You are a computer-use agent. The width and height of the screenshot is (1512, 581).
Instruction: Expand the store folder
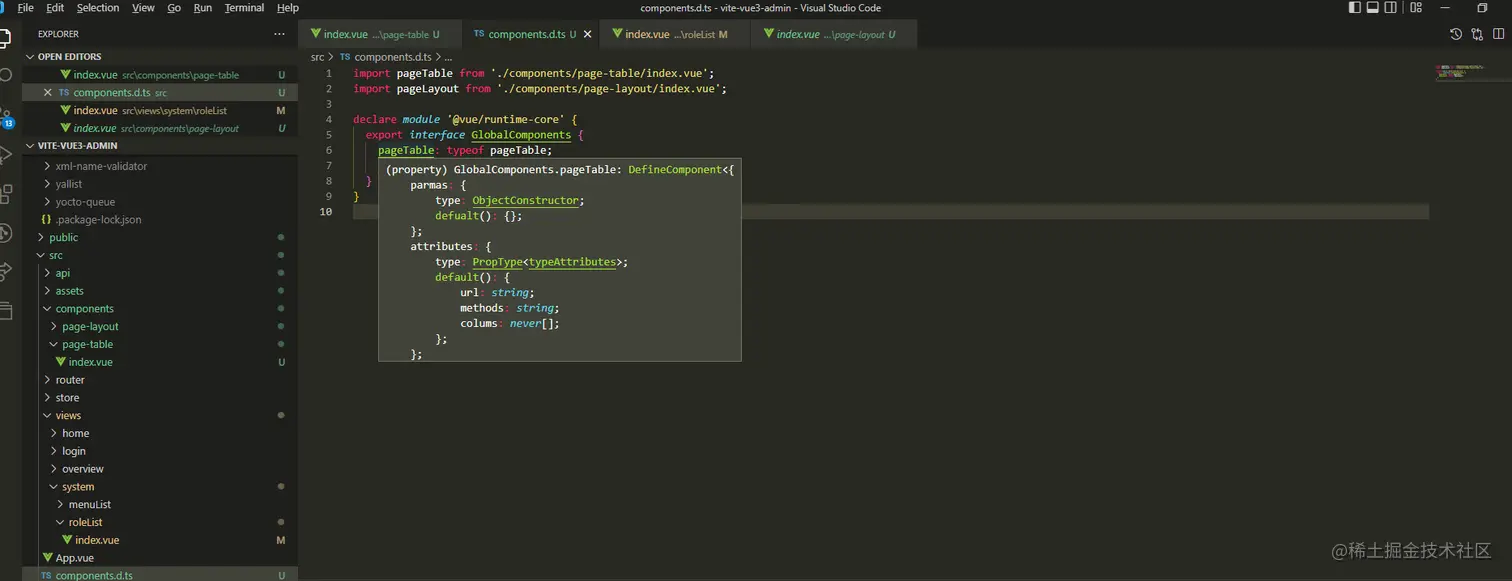coord(160,398)
